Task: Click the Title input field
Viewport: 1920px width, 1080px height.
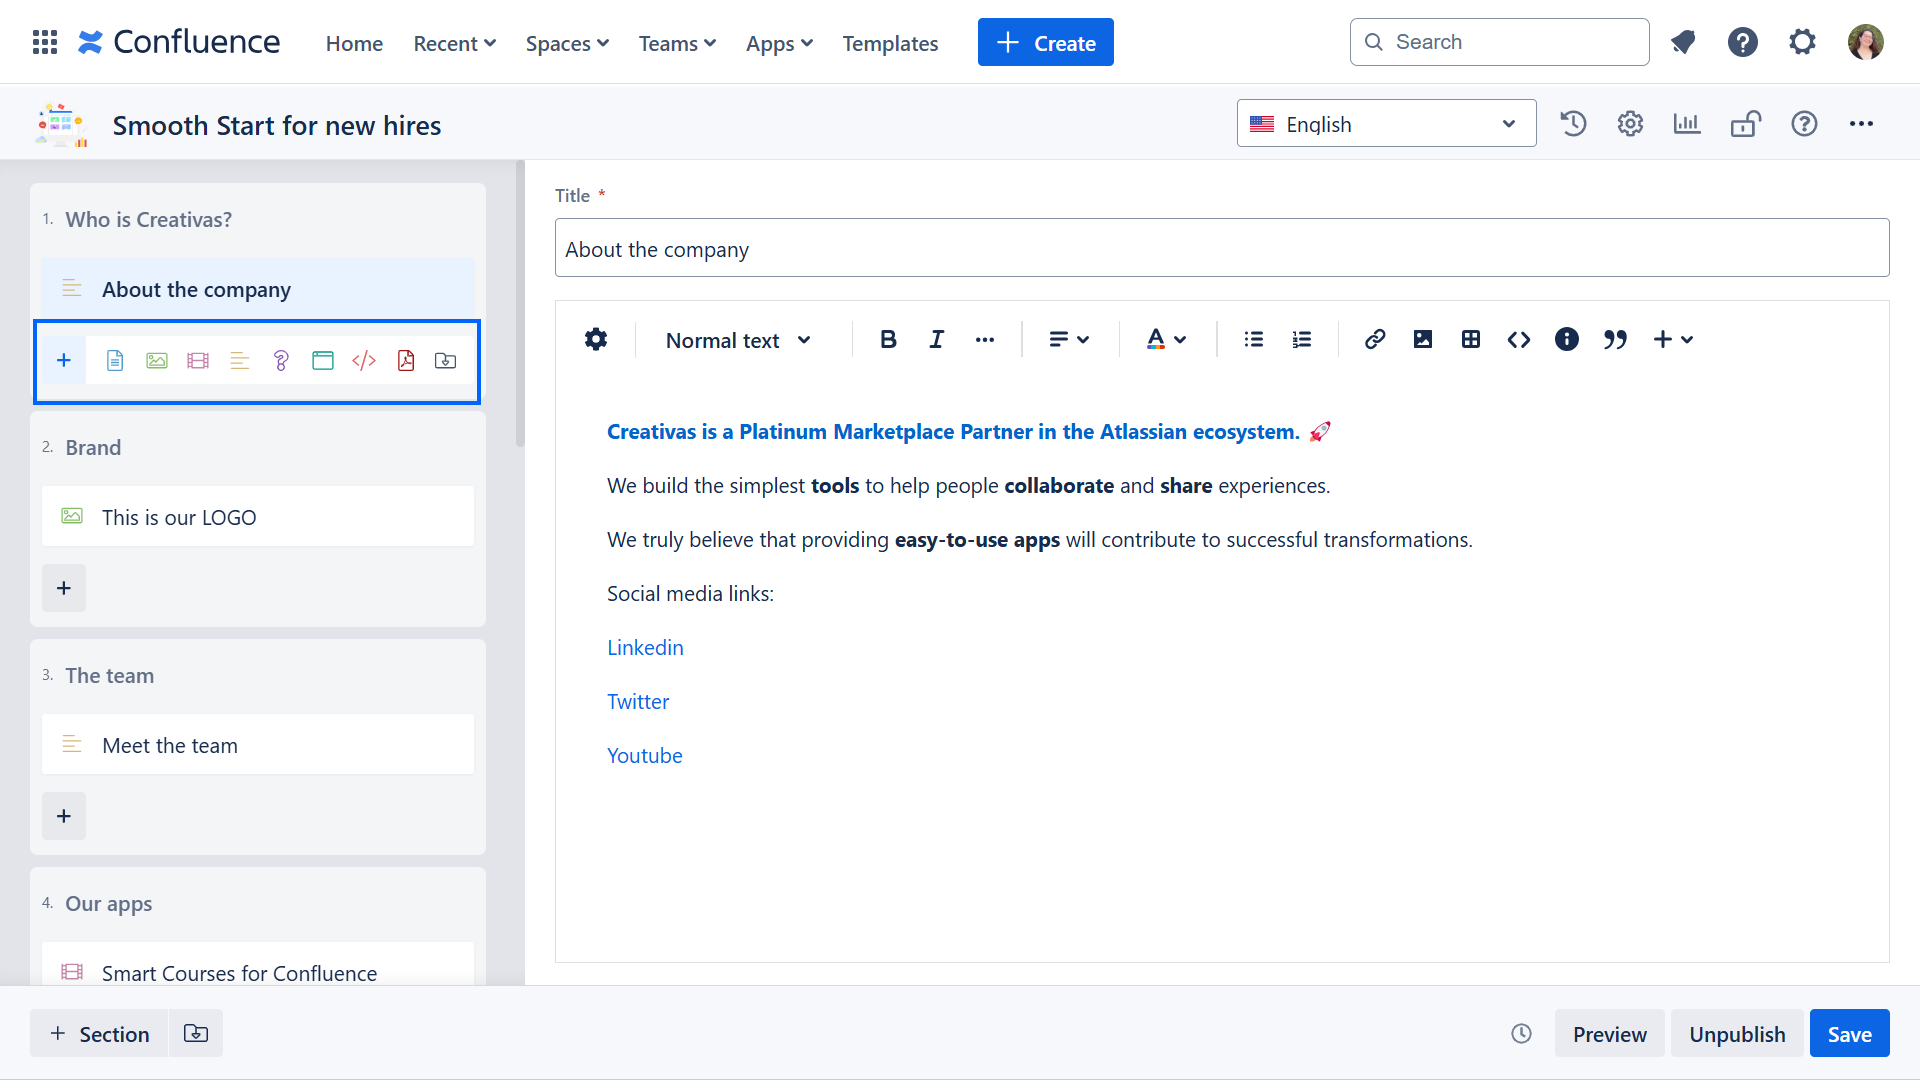Action: 1221,249
